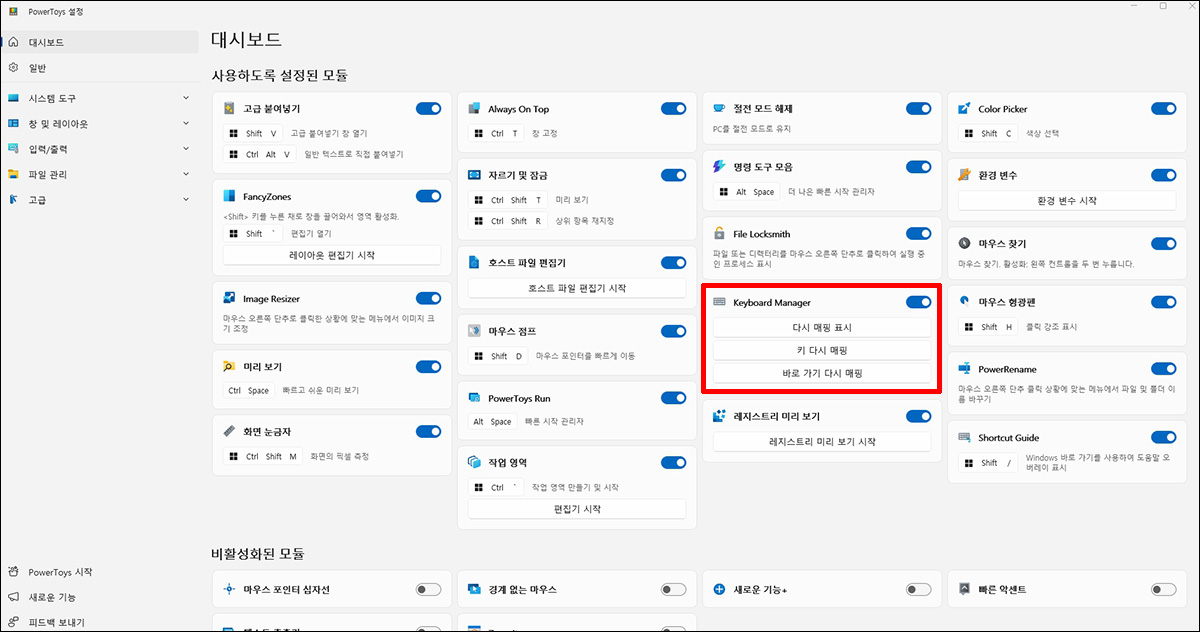Click the Advanced Paste (고급 붙여넣기) module icon
1200x632 pixels.
(x=229, y=108)
